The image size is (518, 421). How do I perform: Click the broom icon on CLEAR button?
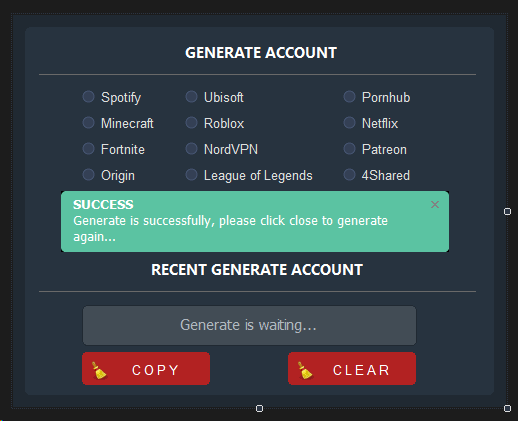tap(305, 370)
